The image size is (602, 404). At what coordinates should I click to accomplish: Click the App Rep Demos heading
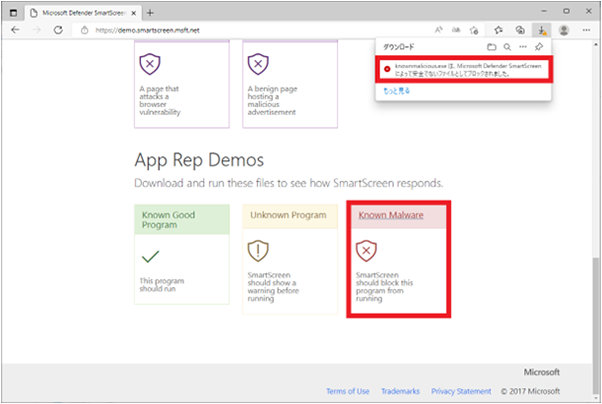tap(199, 160)
